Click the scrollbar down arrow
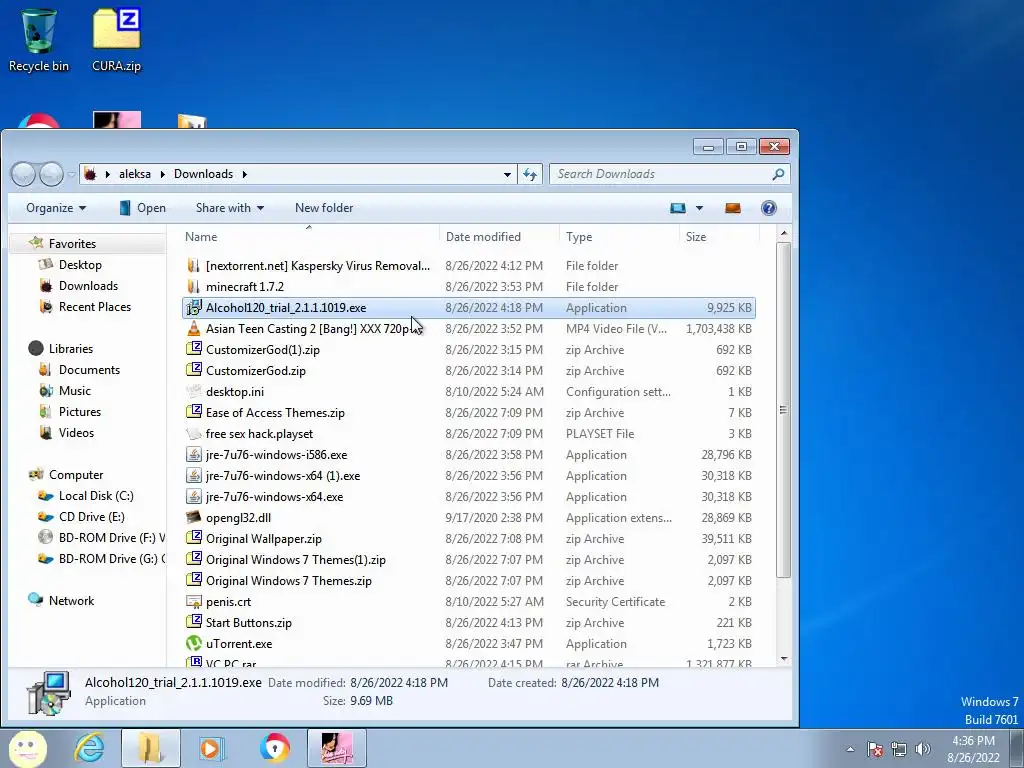1024x768 pixels. [784, 660]
